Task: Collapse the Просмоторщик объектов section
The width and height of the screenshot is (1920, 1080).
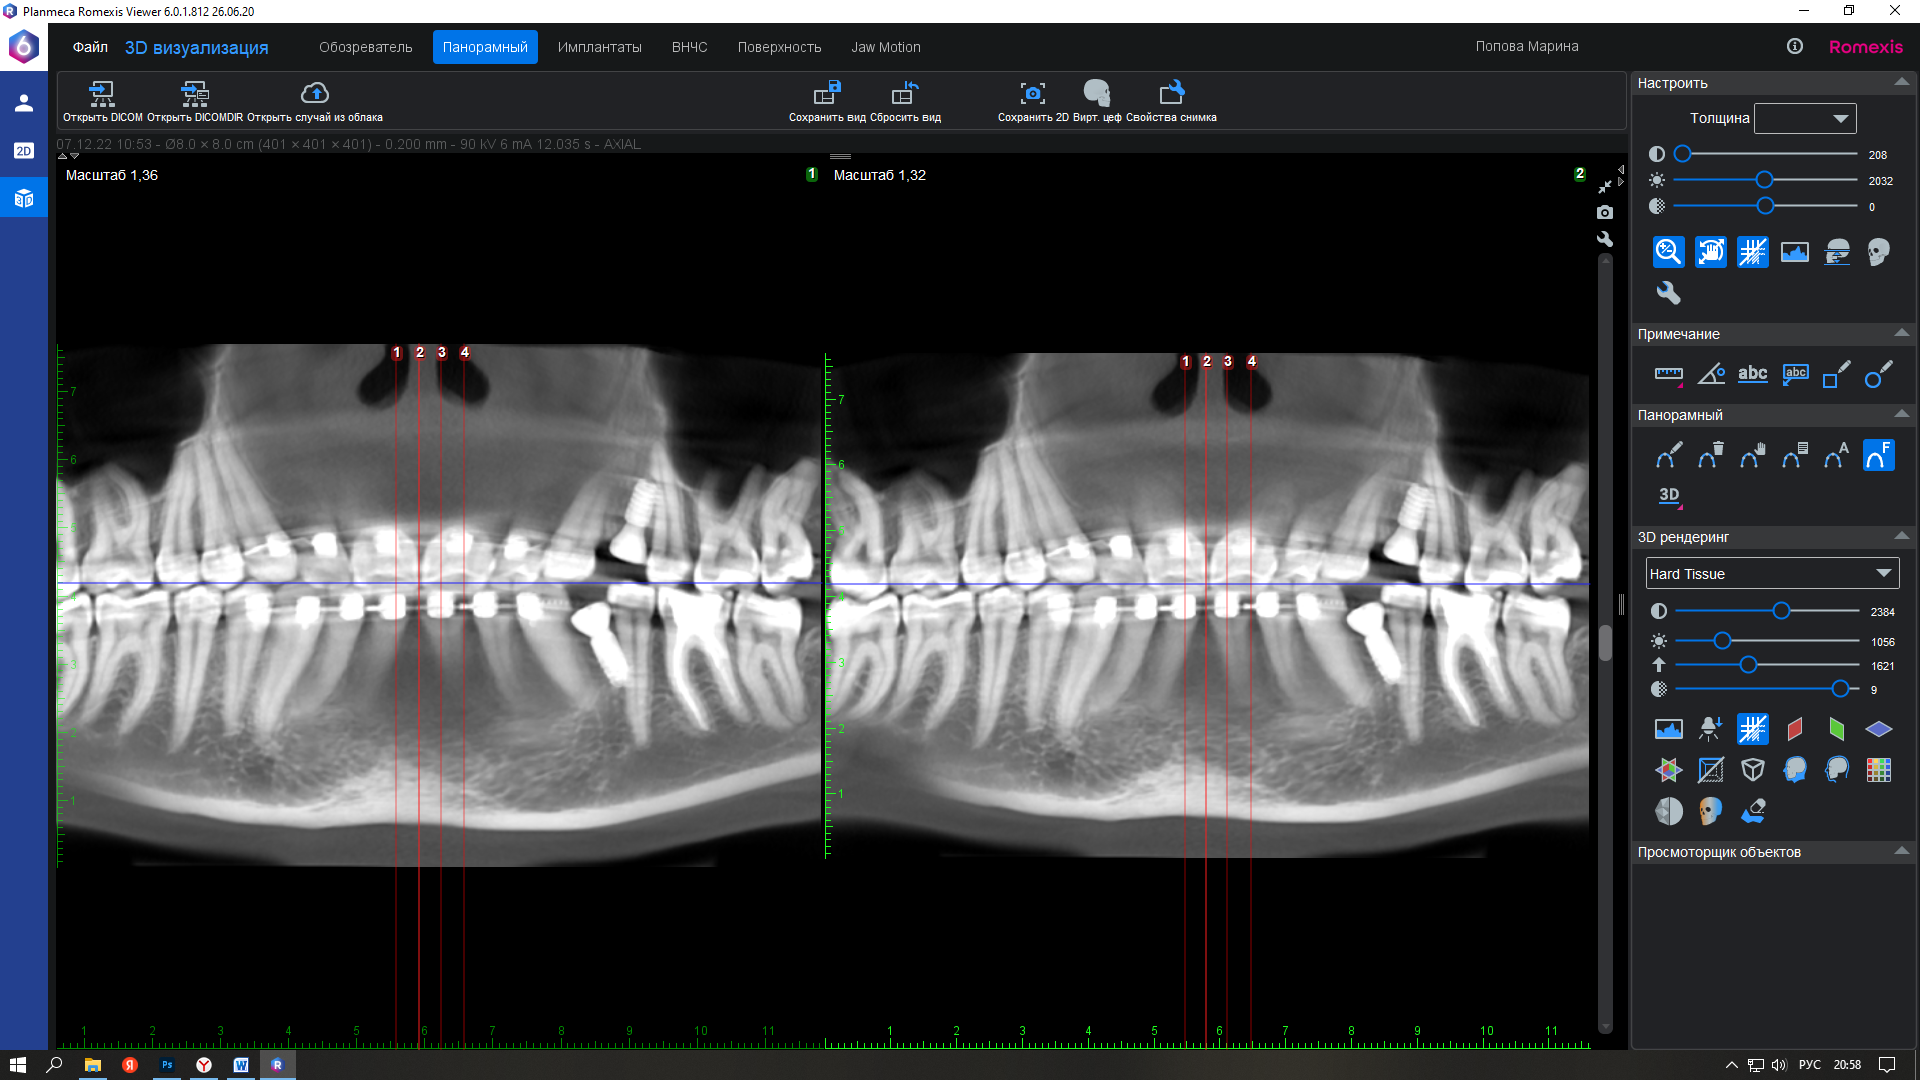Action: click(1901, 851)
